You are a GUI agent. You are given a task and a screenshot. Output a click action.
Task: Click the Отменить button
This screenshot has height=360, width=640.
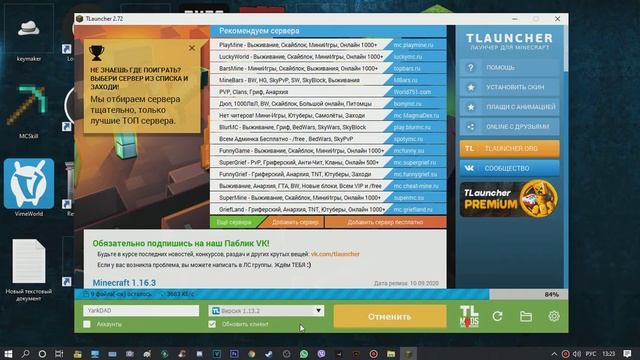(x=390, y=316)
